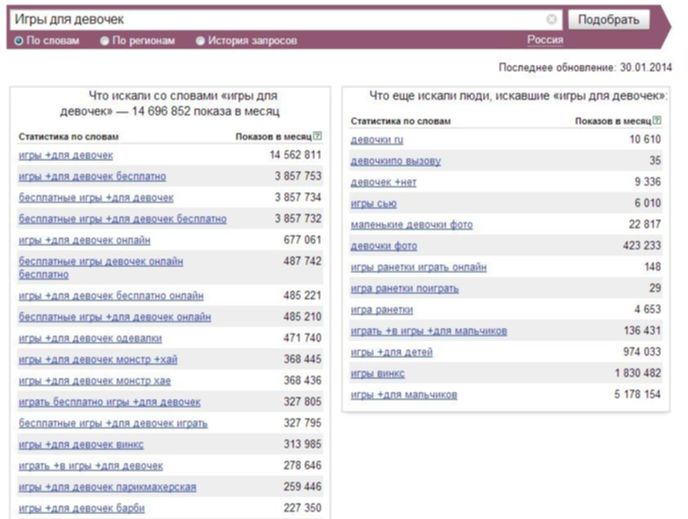Viewport: 688px width, 519px height.
Task: Open the игры +для девочек онлайн link
Action: pyautogui.click(x=84, y=240)
